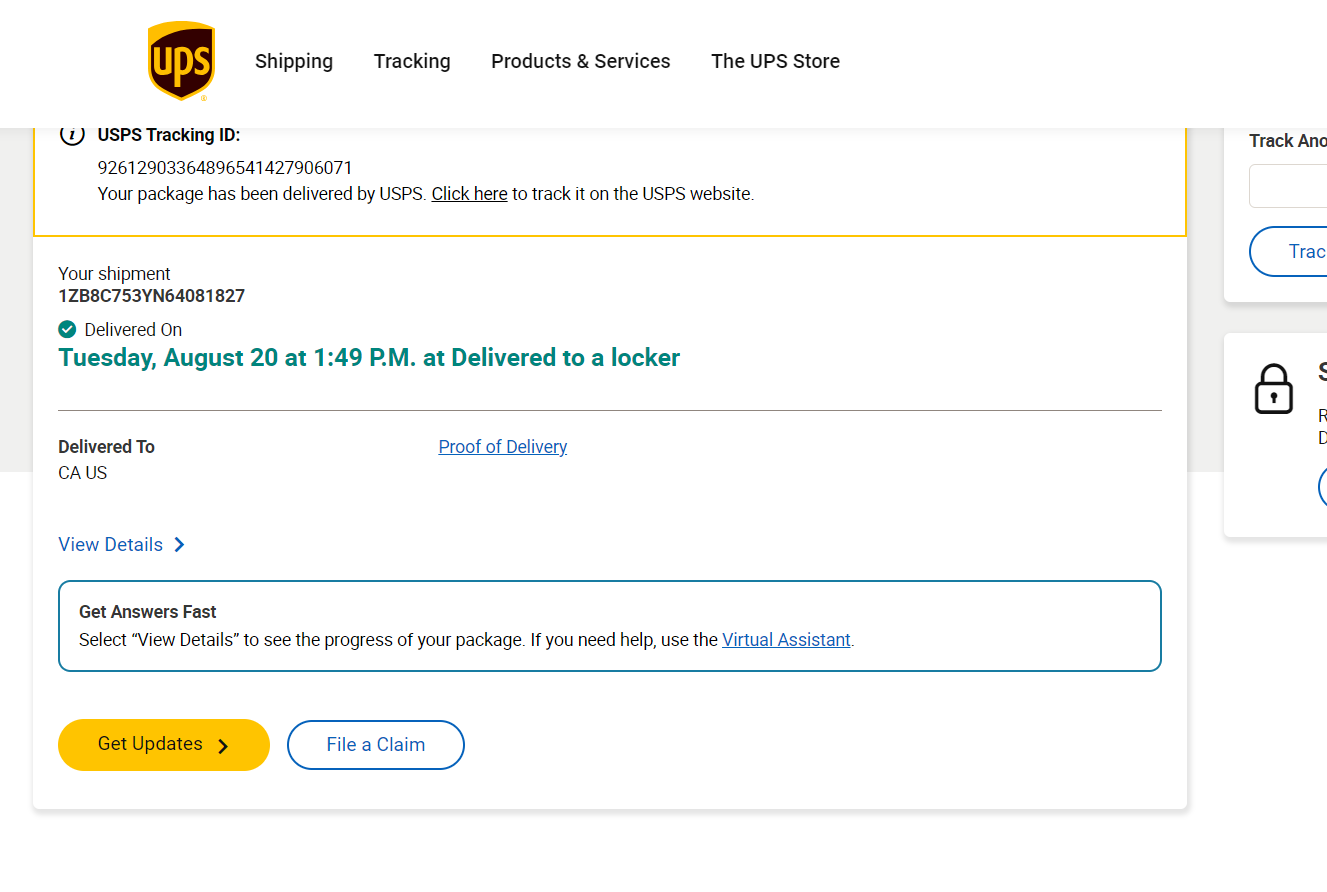The height and width of the screenshot is (892, 1327).
Task: Click the padlock icon in side panel
Action: tap(1273, 389)
